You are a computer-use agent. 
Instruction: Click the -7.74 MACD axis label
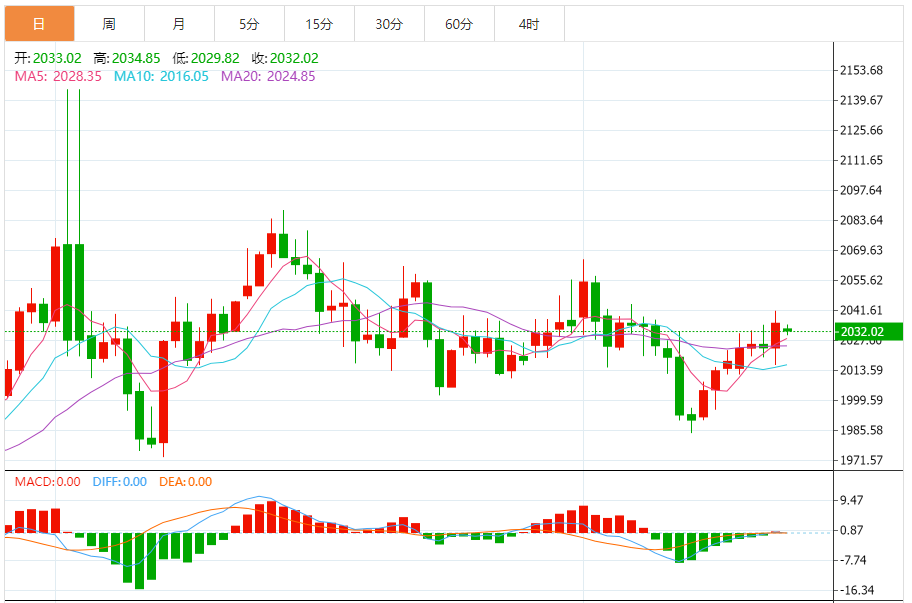coord(853,560)
